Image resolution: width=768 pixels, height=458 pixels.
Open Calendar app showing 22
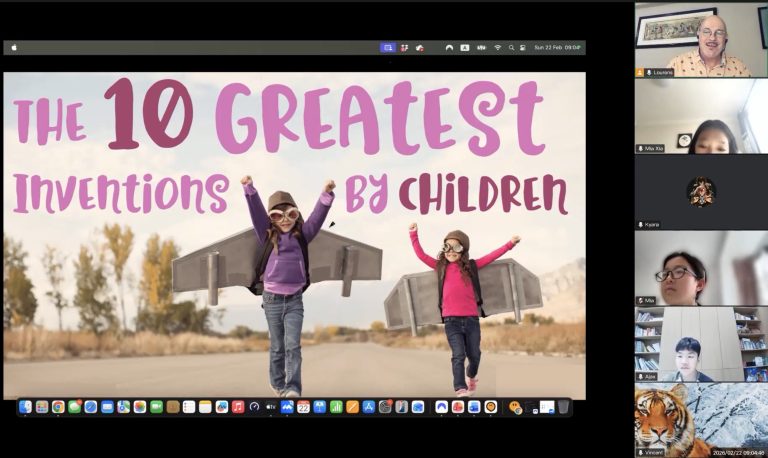303,407
